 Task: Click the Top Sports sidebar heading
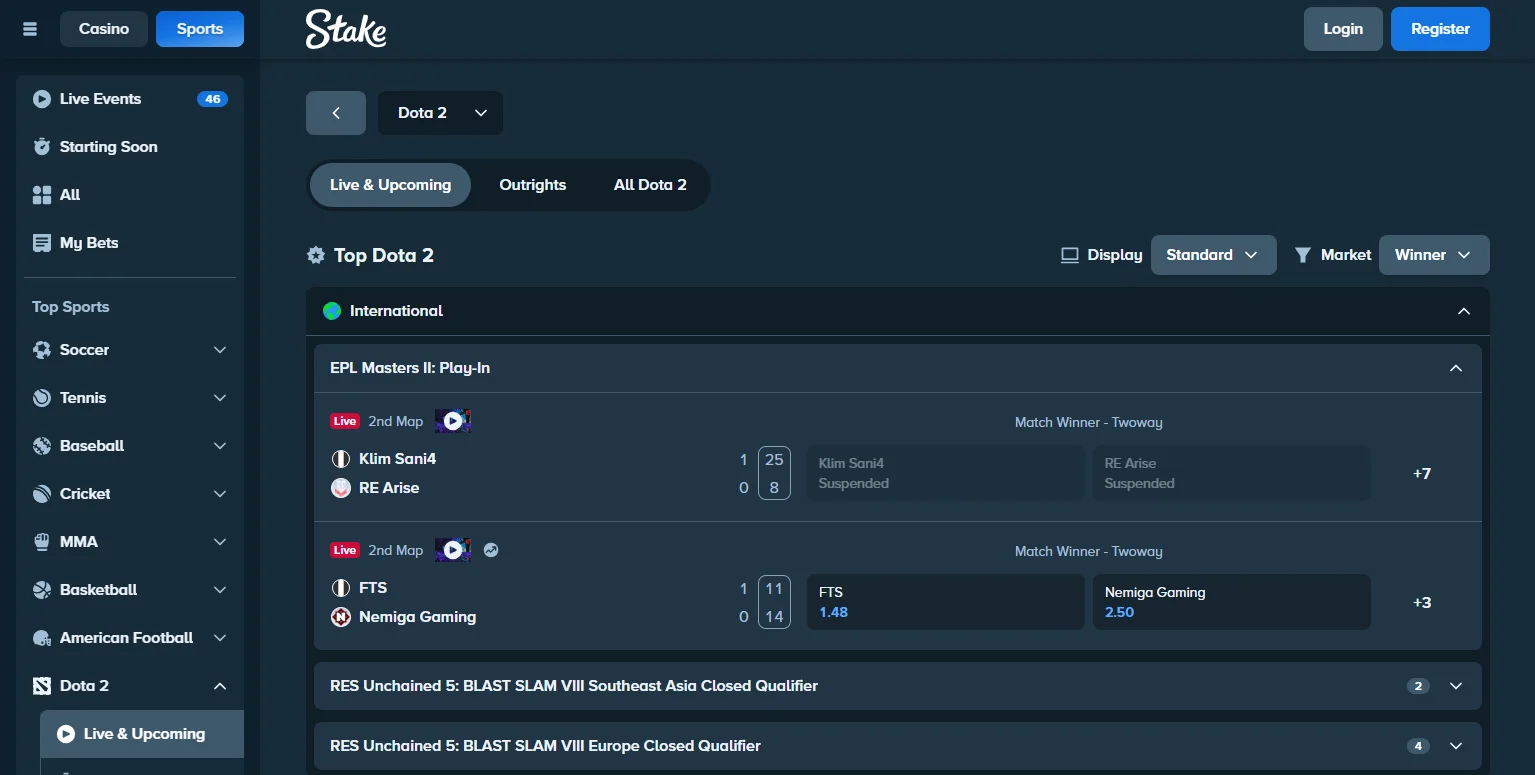(x=71, y=307)
